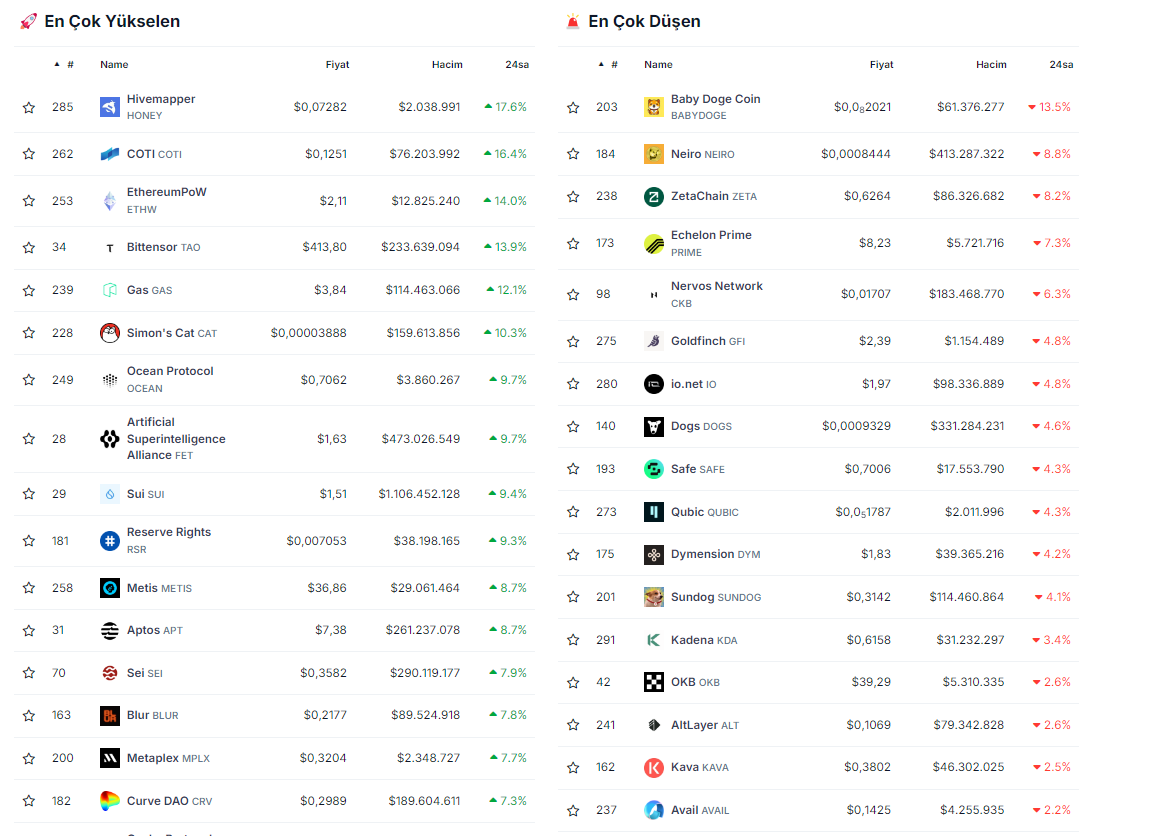Image resolution: width=1157 pixels, height=836 pixels.
Task: Sort gainers by the Hacim header
Action: pos(447,65)
